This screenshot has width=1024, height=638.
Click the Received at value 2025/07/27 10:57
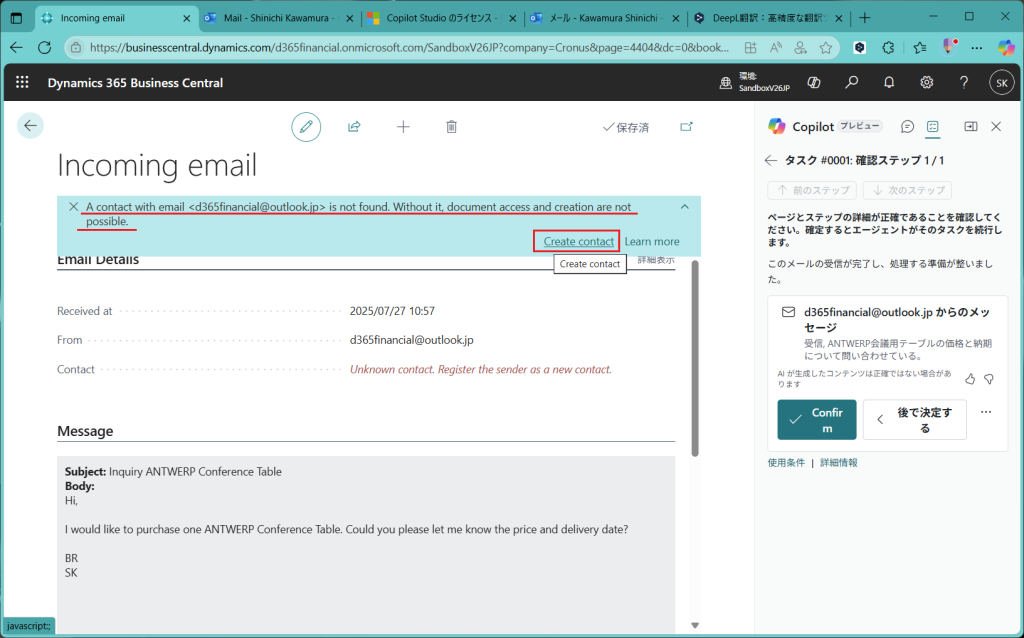click(392, 311)
